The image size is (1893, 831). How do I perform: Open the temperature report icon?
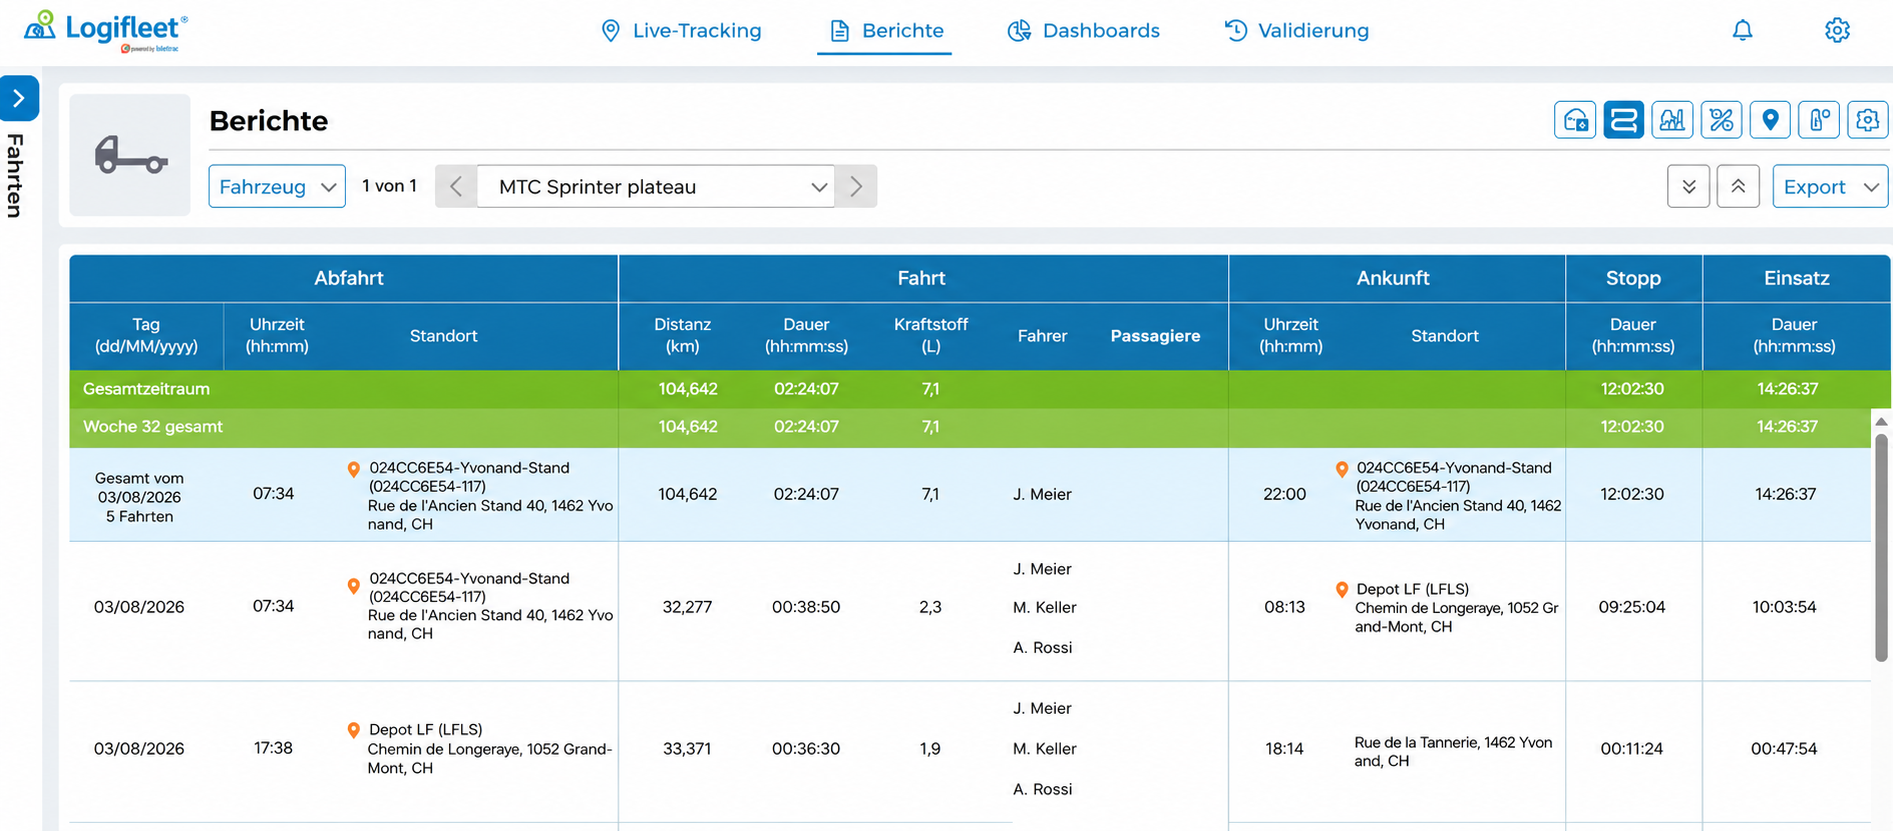pyautogui.click(x=1819, y=120)
